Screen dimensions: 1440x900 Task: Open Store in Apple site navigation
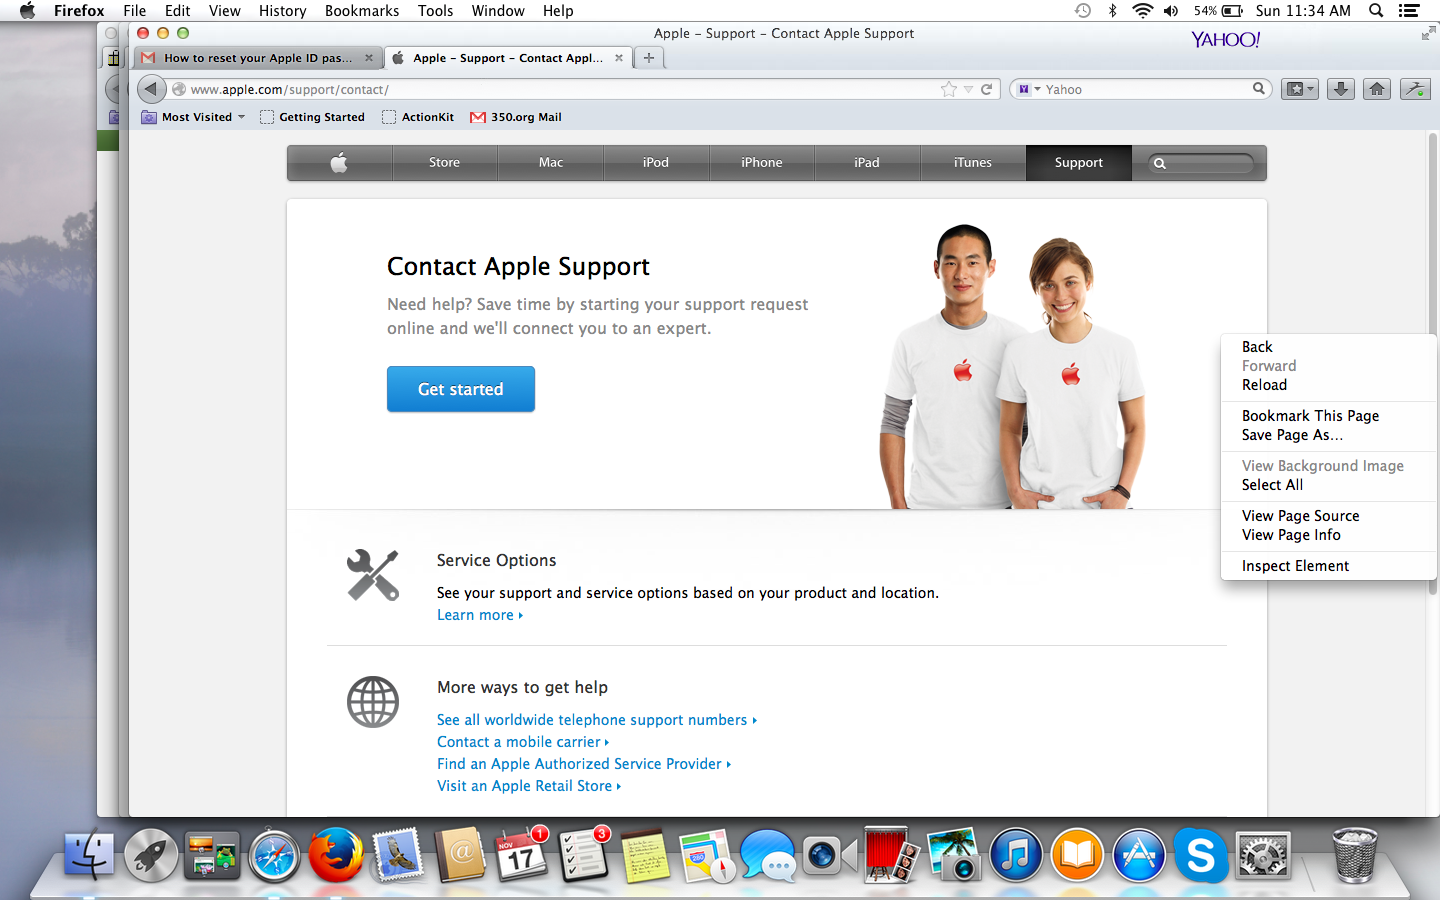click(x=445, y=163)
